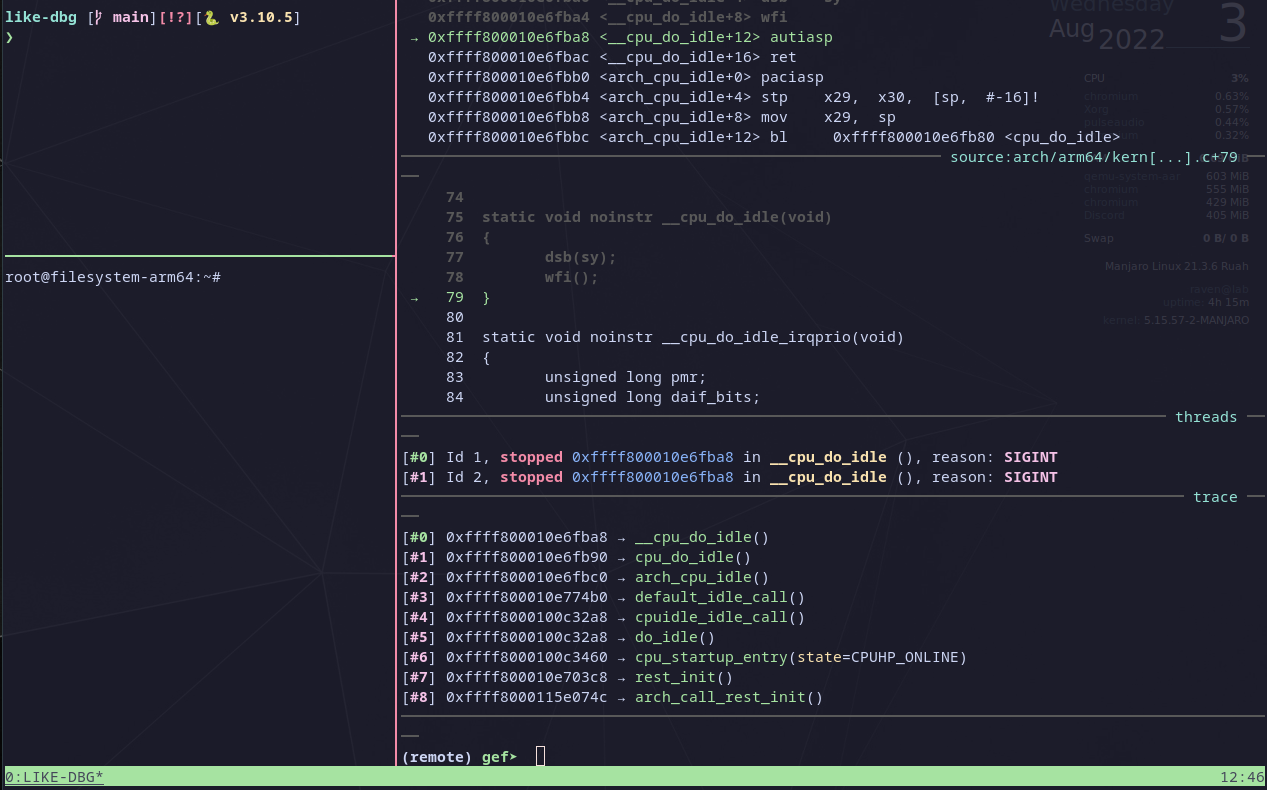Select the wfi instruction at __cpu_do_idle+8
This screenshot has width=1267, height=790.
(608, 17)
